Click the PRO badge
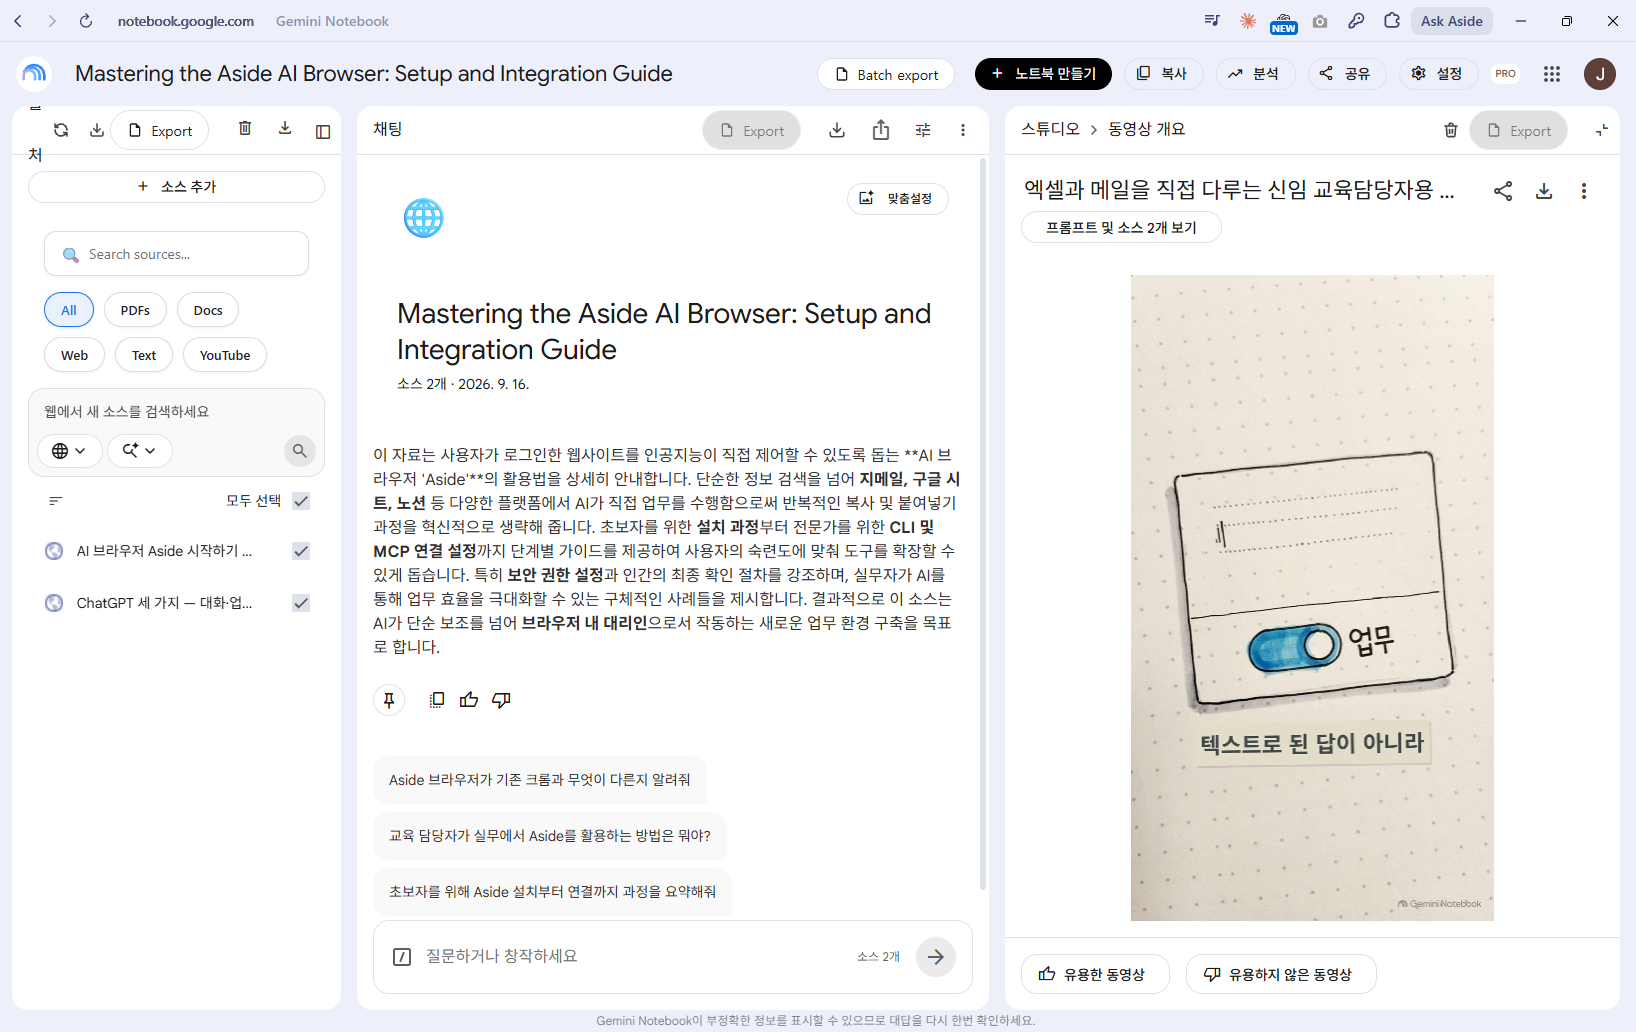Viewport: 1636px width, 1032px height. tap(1505, 74)
